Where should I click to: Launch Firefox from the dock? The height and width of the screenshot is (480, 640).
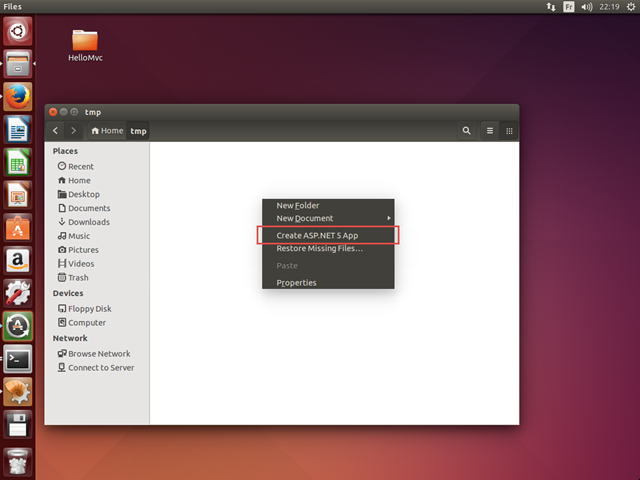coord(18,97)
